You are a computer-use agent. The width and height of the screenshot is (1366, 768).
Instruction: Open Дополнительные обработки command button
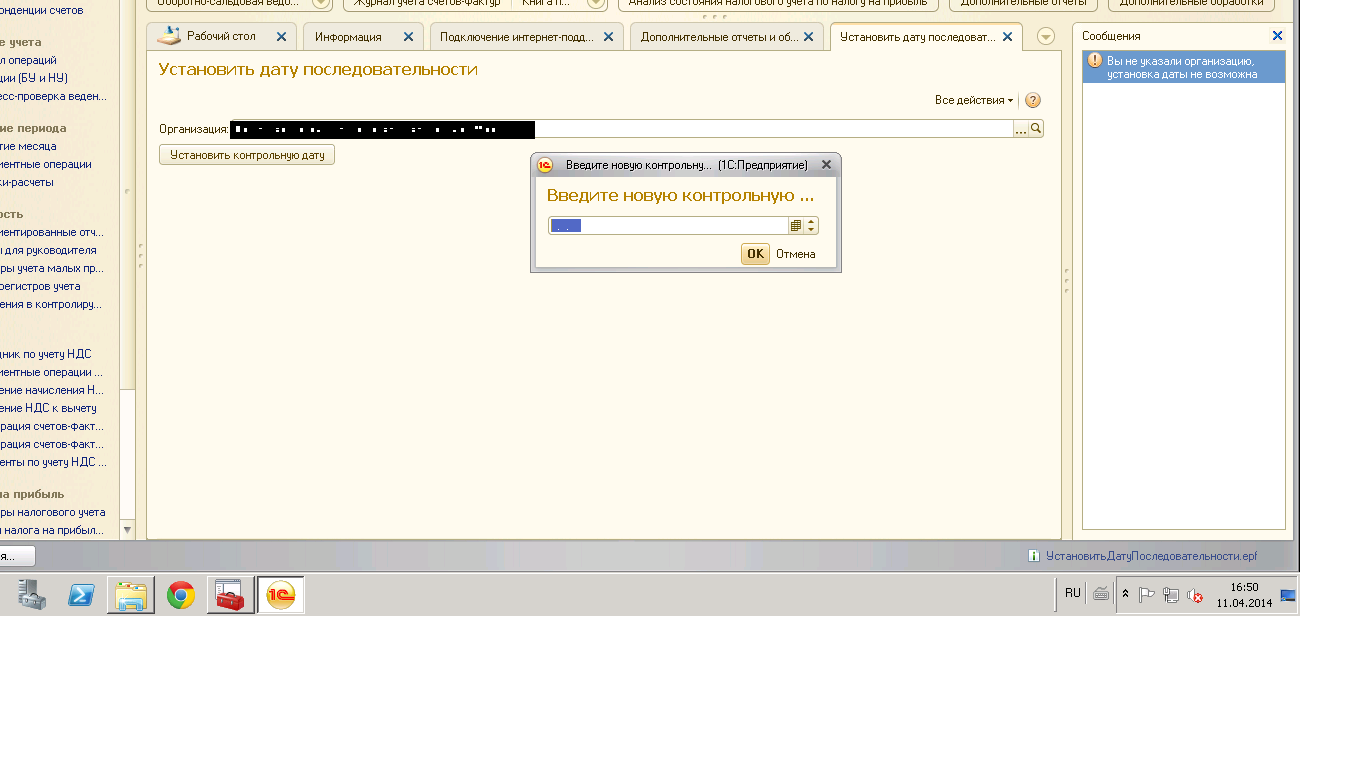(1191, 3)
